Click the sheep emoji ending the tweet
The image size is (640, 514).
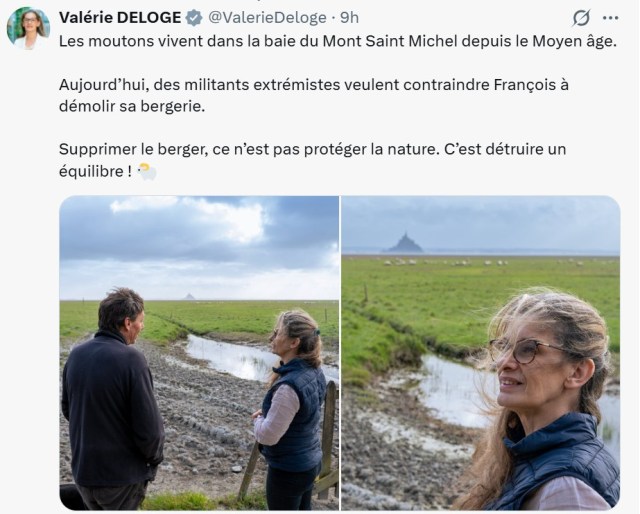pos(147,171)
